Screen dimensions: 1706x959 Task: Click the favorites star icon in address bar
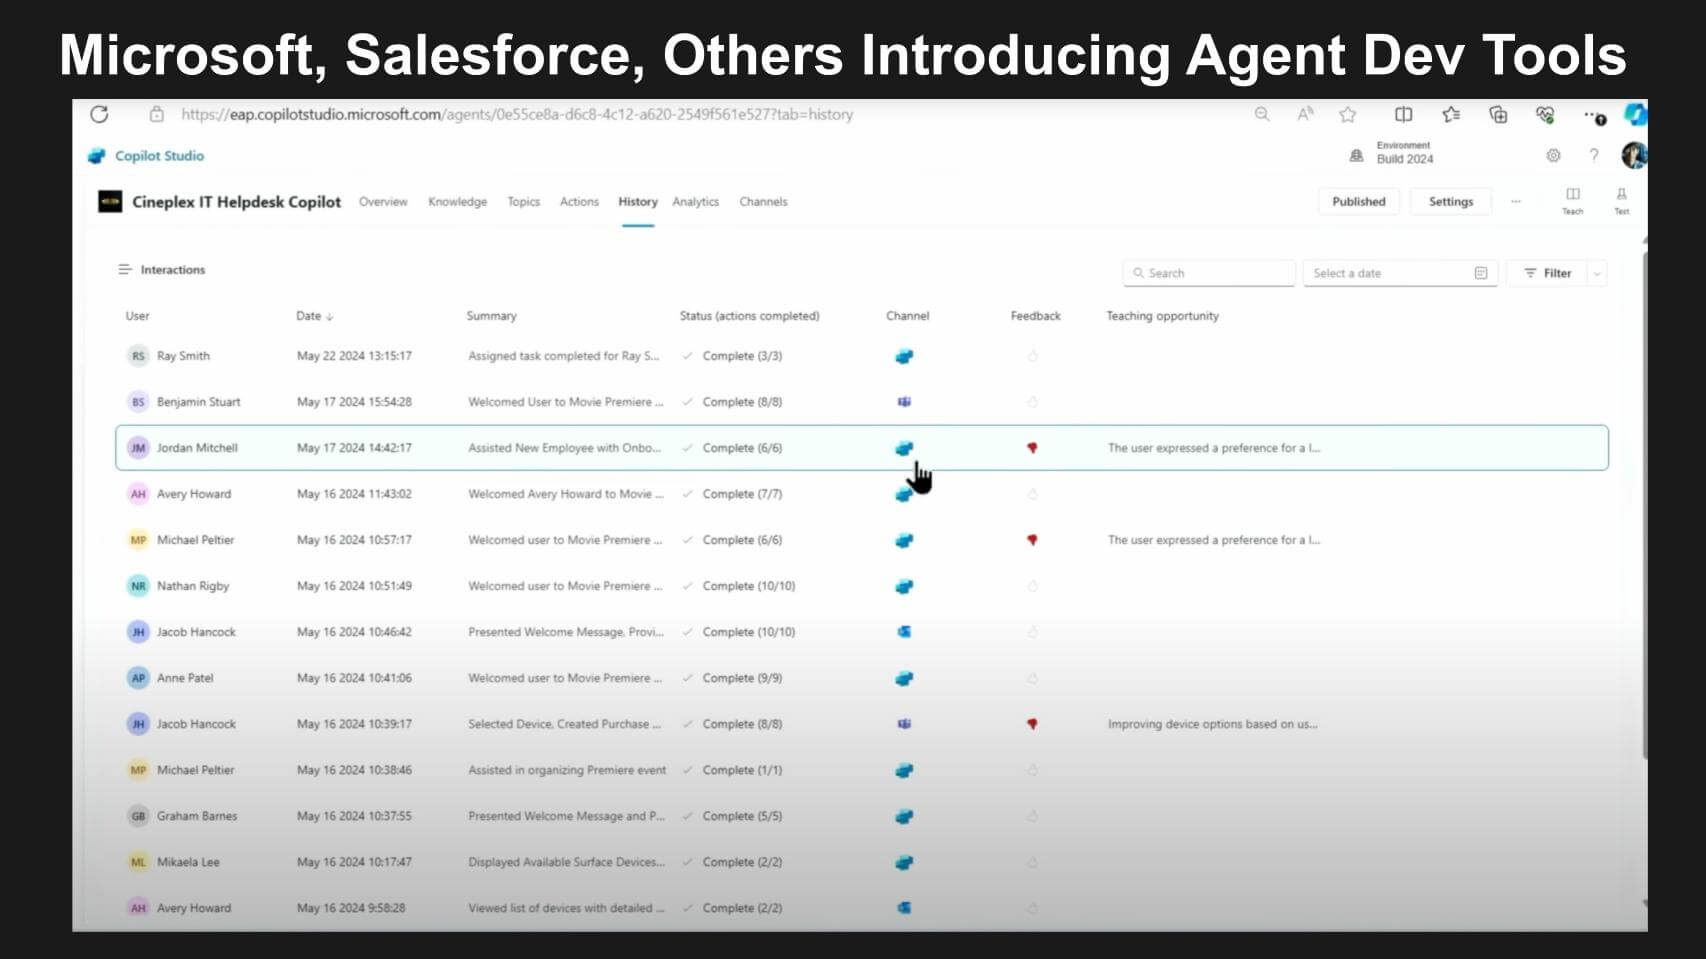[1348, 115]
